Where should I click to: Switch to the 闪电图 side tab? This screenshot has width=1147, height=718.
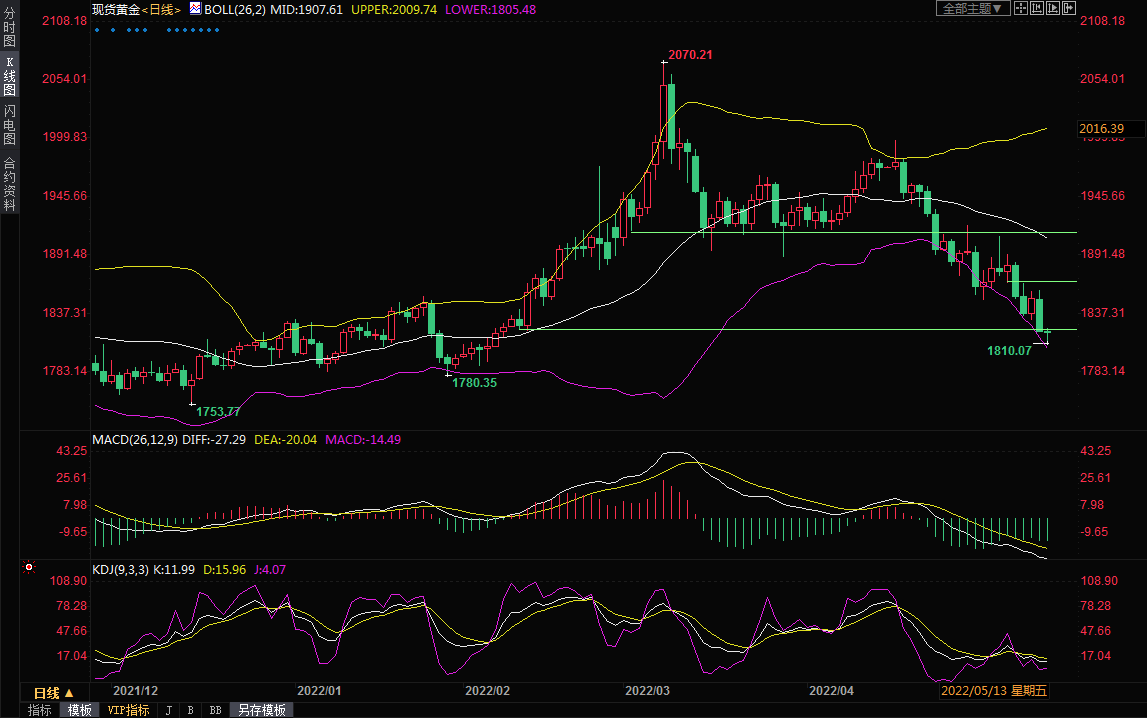point(9,124)
